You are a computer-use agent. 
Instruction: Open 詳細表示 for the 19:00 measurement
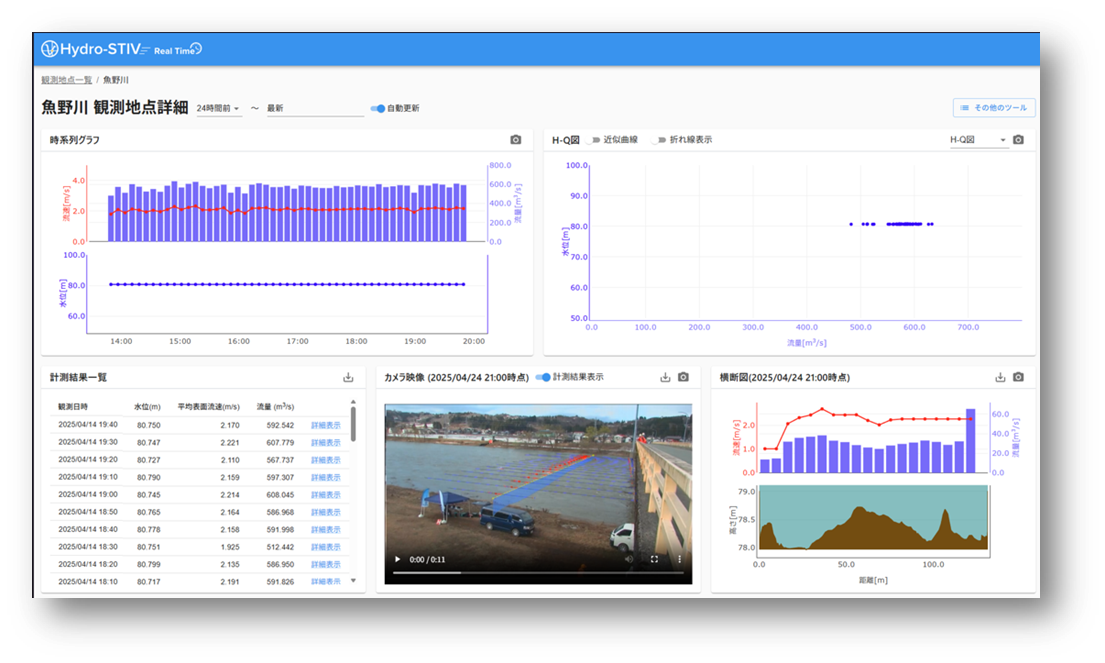pyautogui.click(x=326, y=495)
